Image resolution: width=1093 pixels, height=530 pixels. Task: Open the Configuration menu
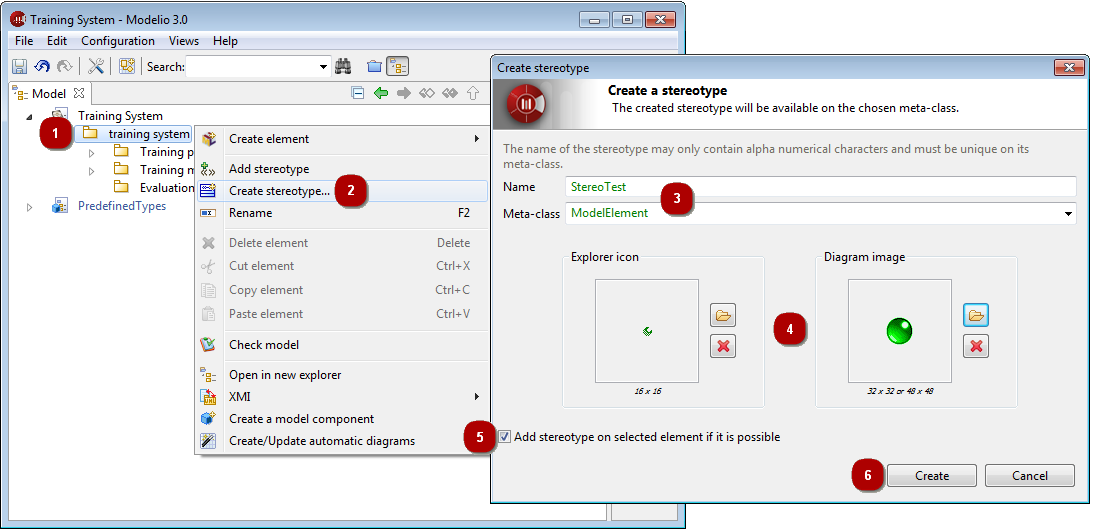click(118, 40)
